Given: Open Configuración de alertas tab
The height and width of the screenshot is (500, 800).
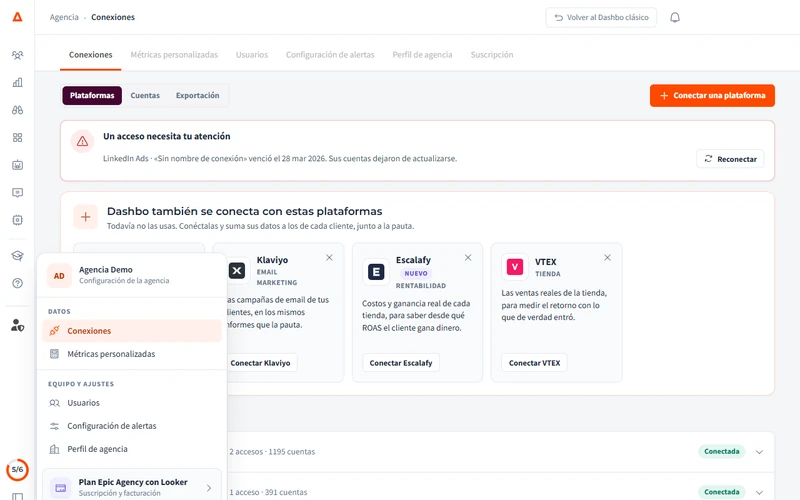Looking at the screenshot, I should coord(330,55).
